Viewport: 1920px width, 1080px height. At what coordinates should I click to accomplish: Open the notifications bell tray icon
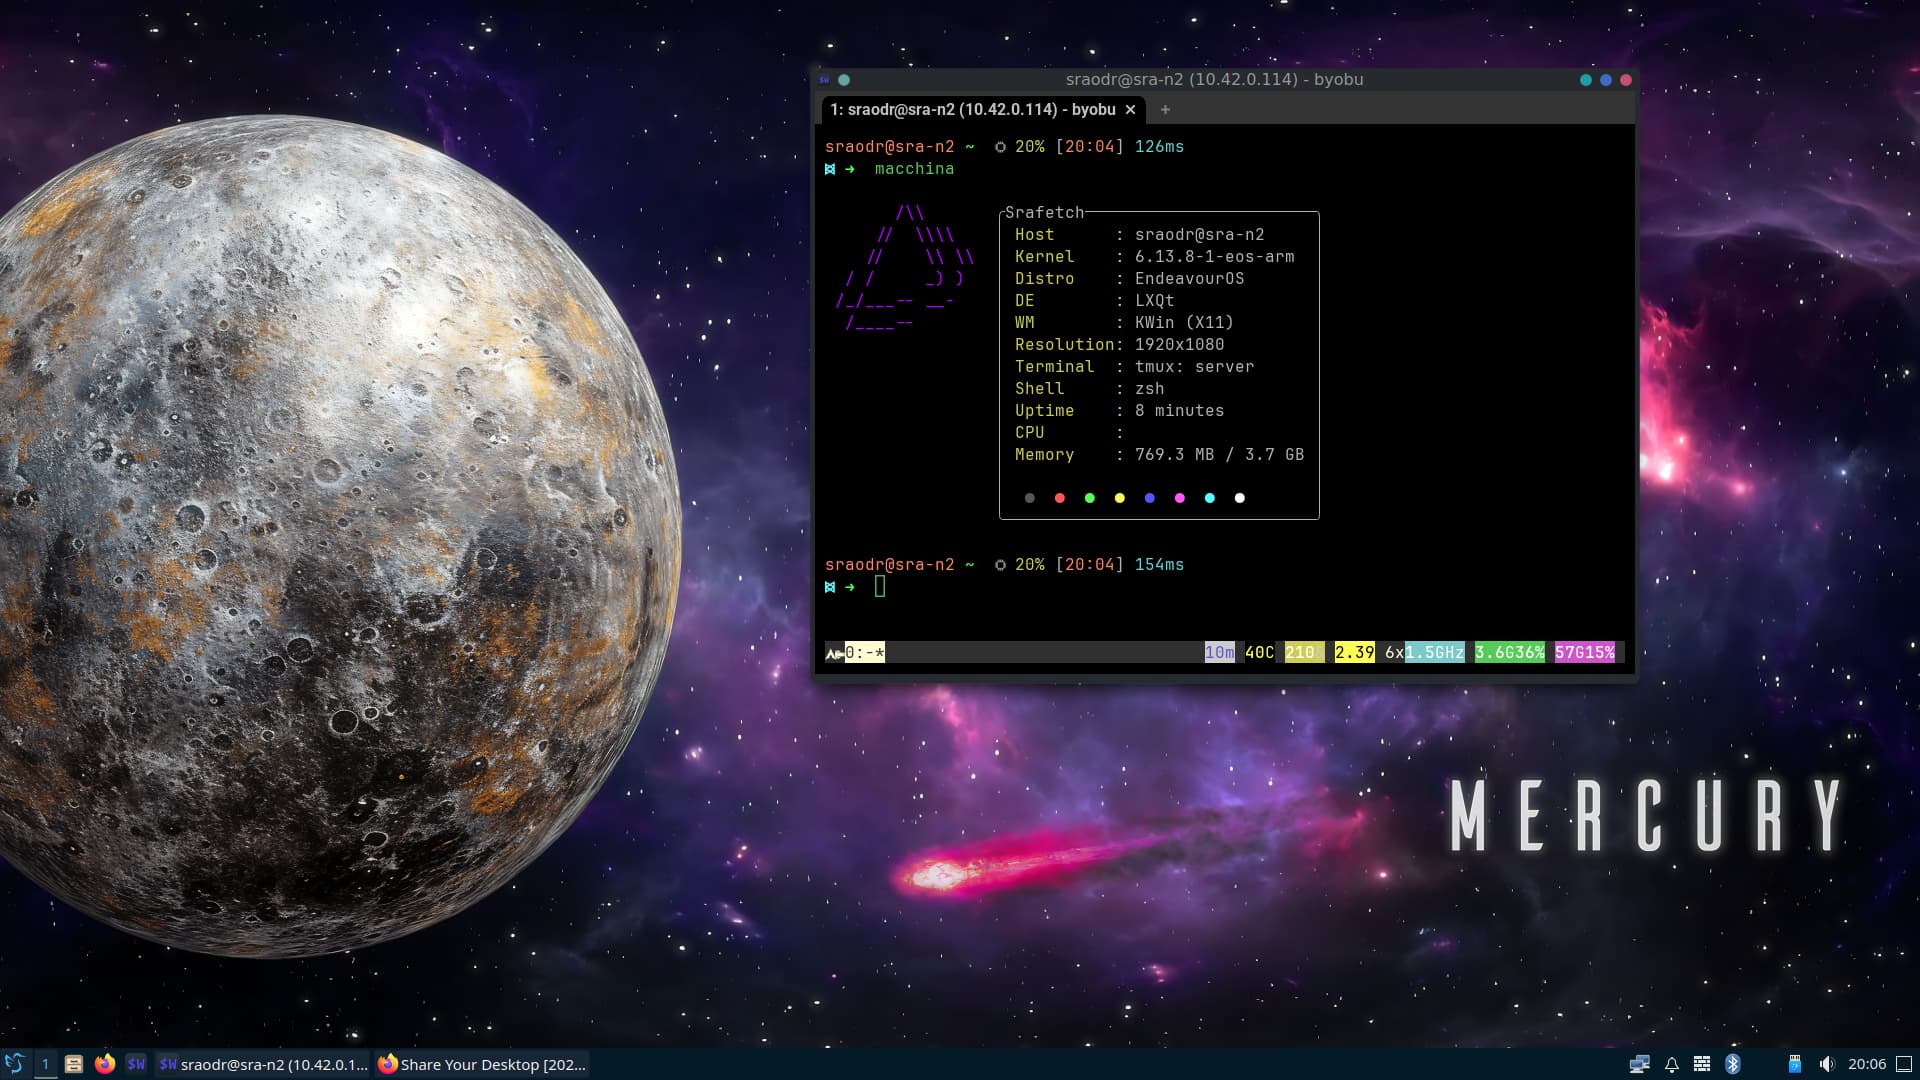pyautogui.click(x=1671, y=1064)
